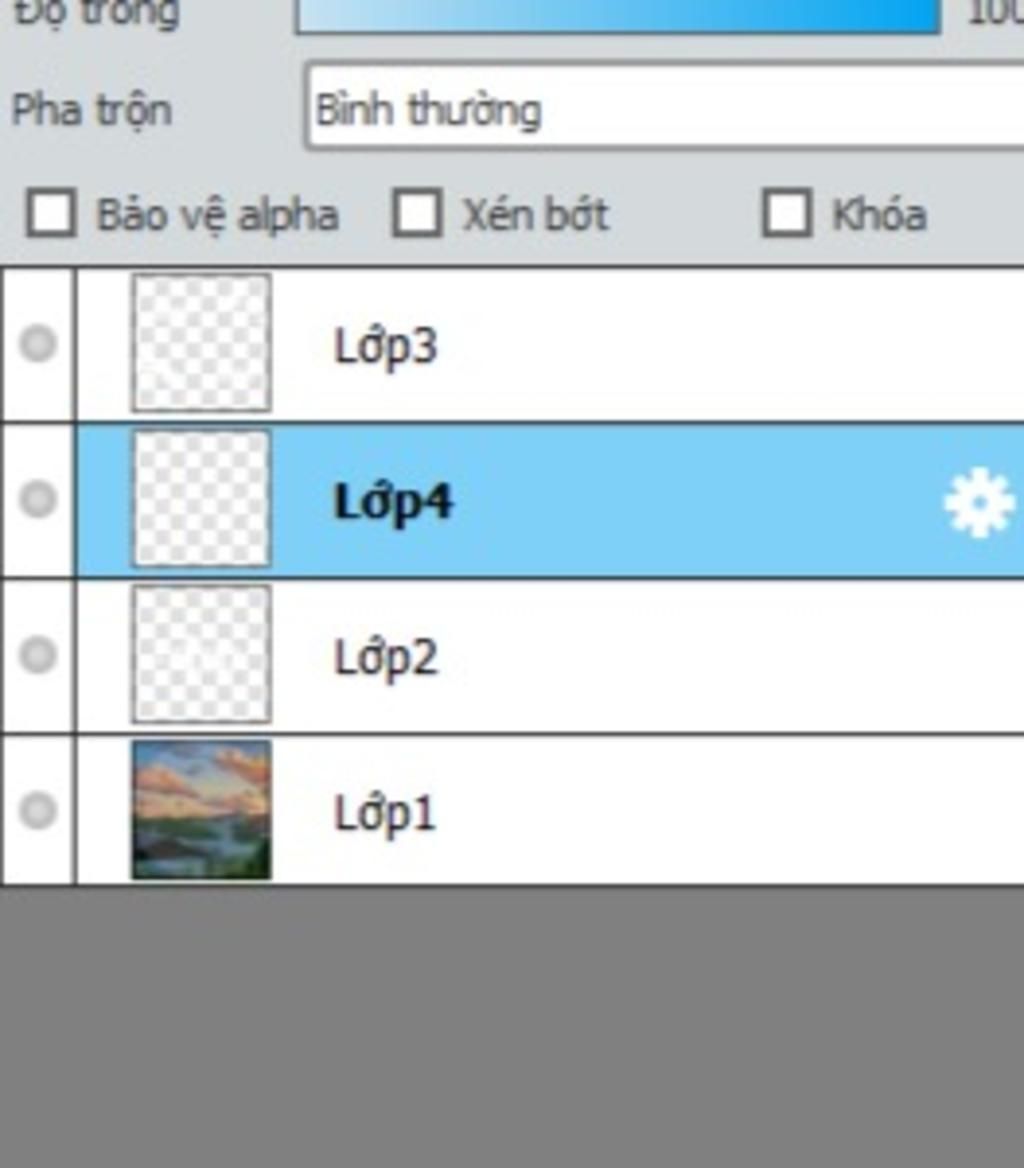Screen dimensions: 1024x1168
Task: Click the highlighted Lớp4 layer name
Action: (x=392, y=502)
